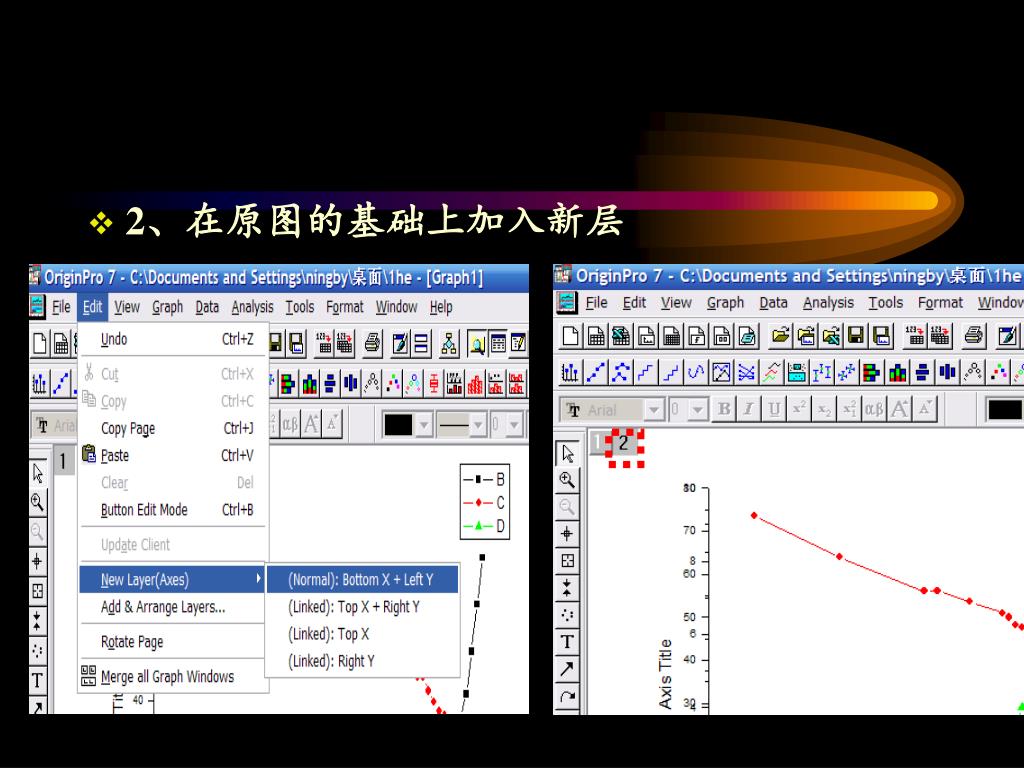Click the Stack Bar chart icon in left window
This screenshot has width=1024, height=768.
click(288, 383)
